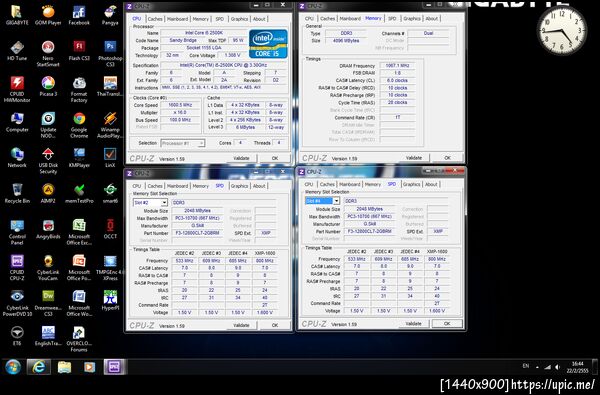Select the memTestPro desktop icon
Viewport: 600px width, 395px height.
tap(79, 193)
